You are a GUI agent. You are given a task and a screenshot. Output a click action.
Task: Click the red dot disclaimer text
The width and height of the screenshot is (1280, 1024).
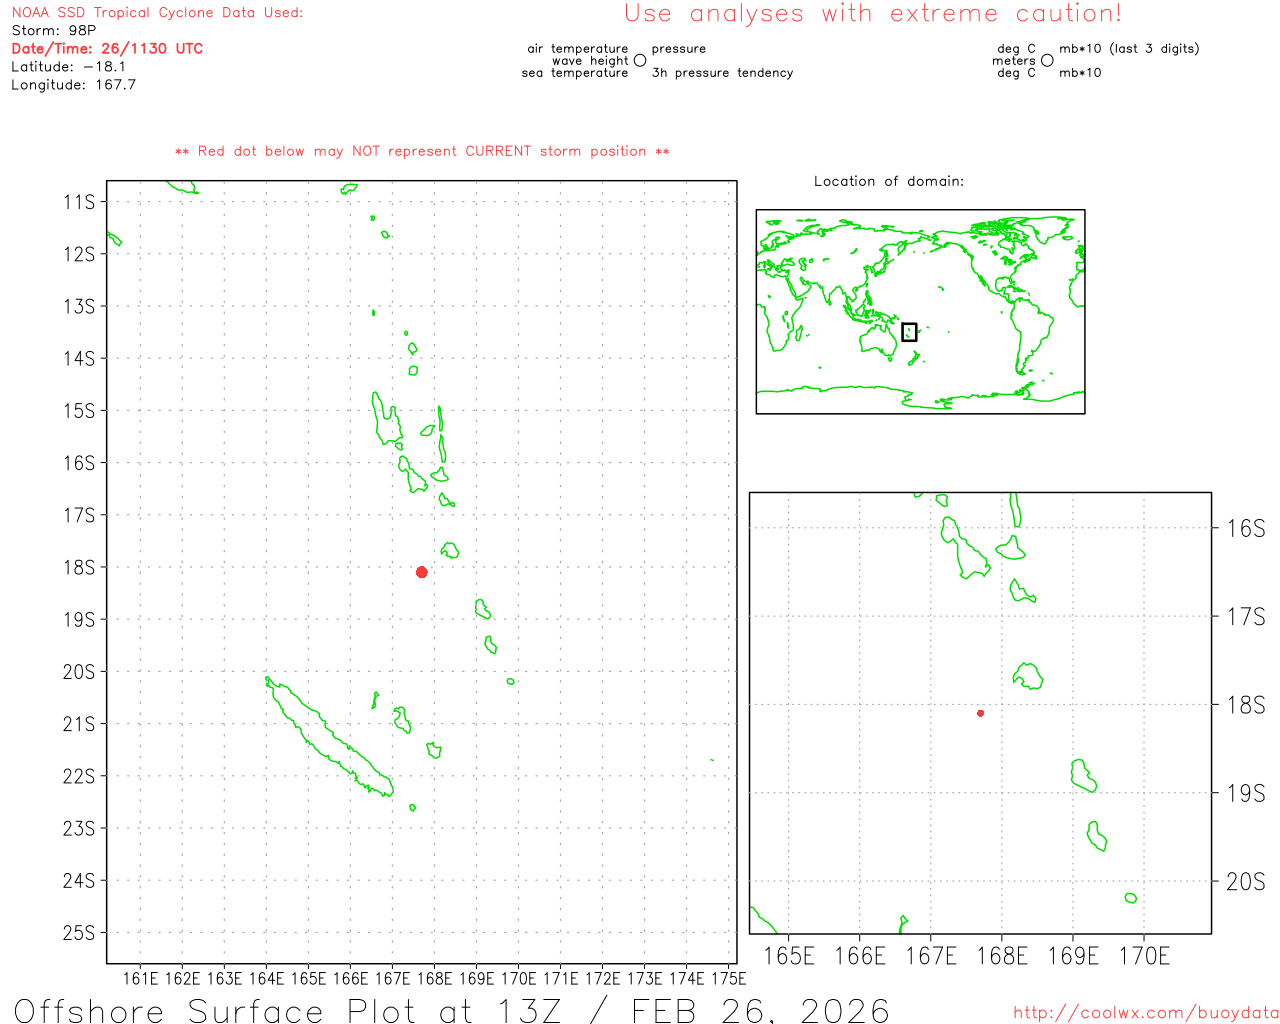[x=422, y=151]
